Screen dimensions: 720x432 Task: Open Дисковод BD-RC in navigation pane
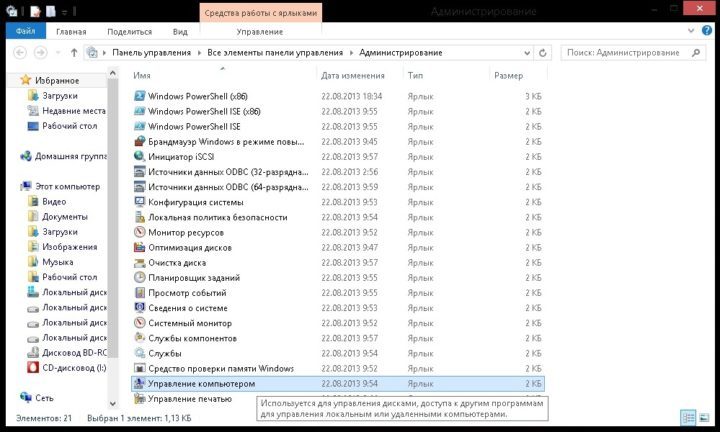pyautogui.click(x=74, y=353)
